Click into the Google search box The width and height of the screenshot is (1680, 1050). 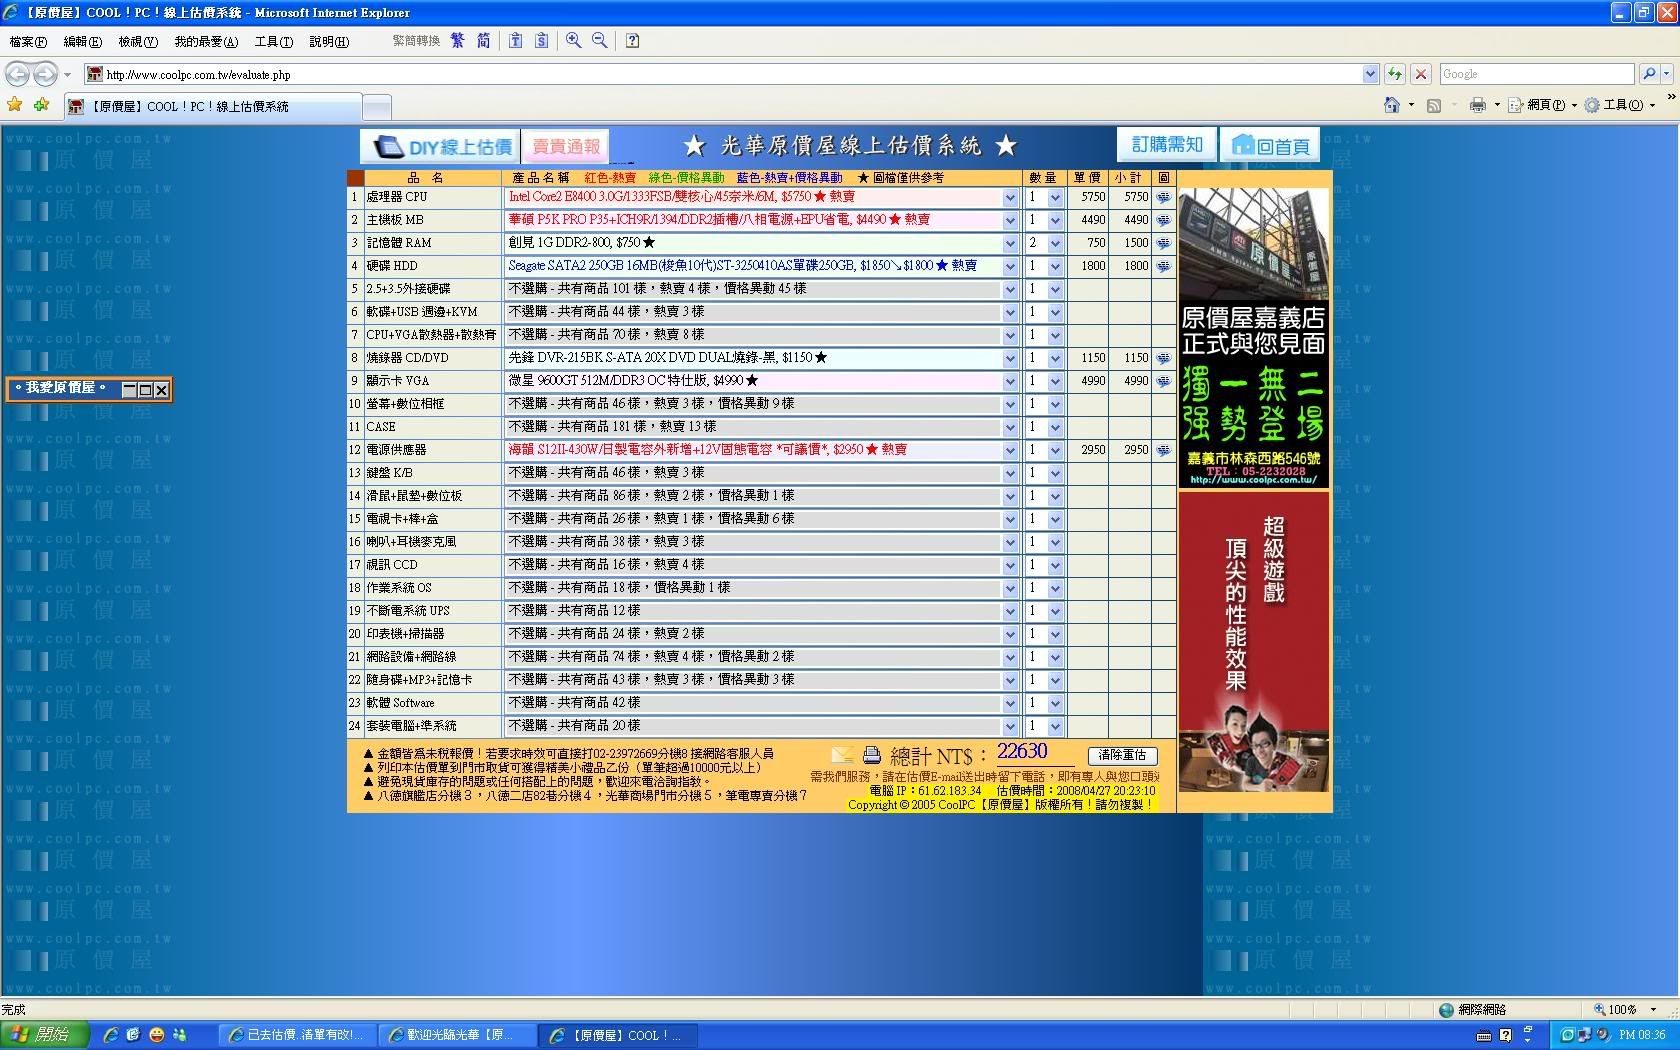(x=1537, y=74)
